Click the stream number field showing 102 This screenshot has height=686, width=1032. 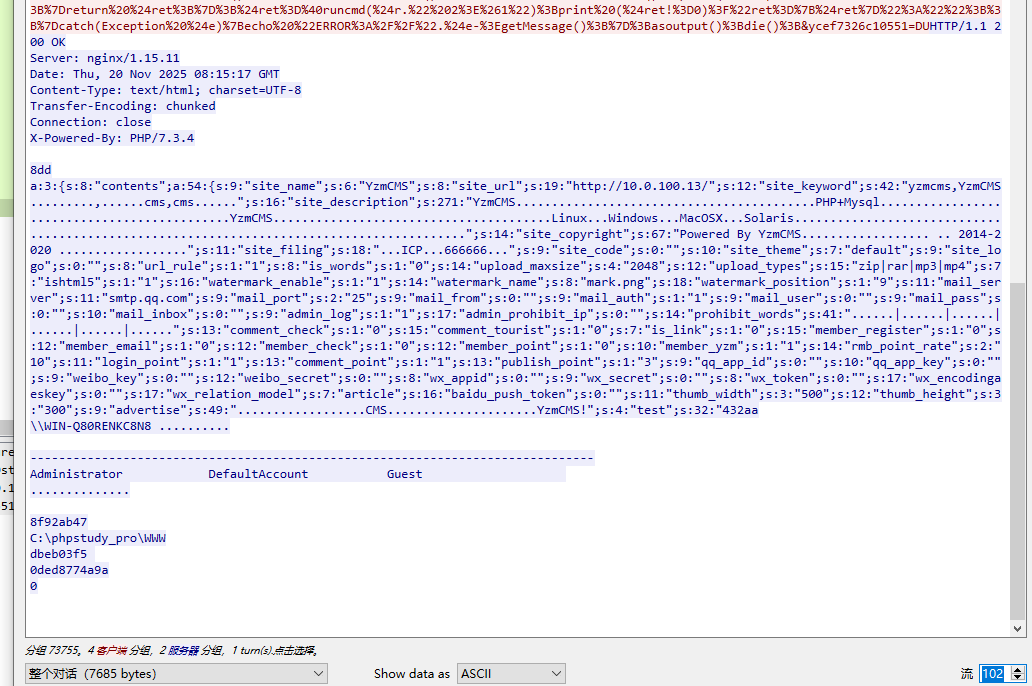pyautogui.click(x=992, y=674)
